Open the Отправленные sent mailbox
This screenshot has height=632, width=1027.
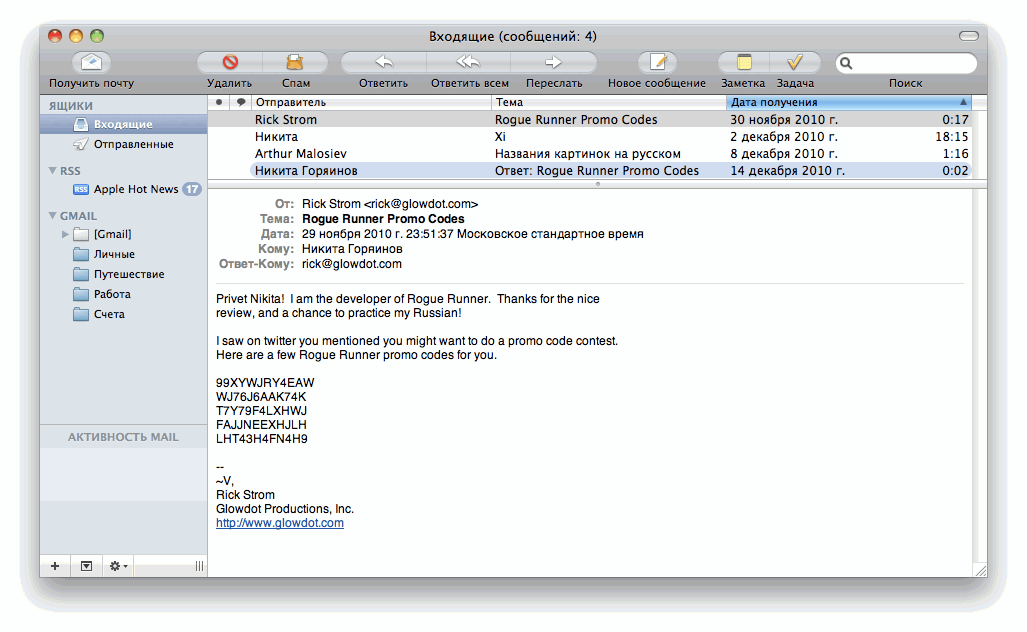point(123,144)
